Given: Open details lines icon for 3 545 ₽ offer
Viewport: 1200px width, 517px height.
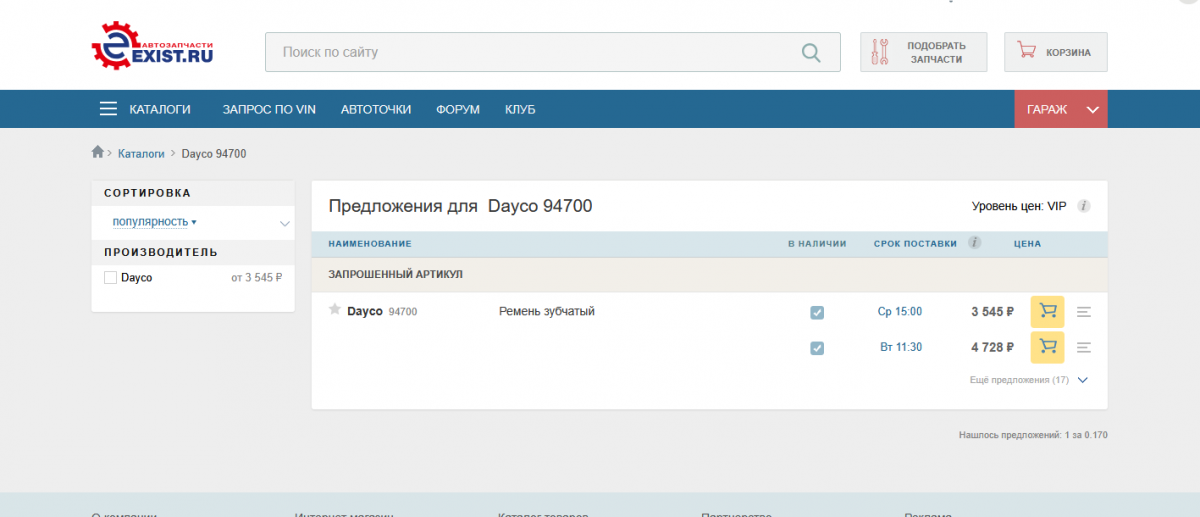Looking at the screenshot, I should click(1084, 312).
